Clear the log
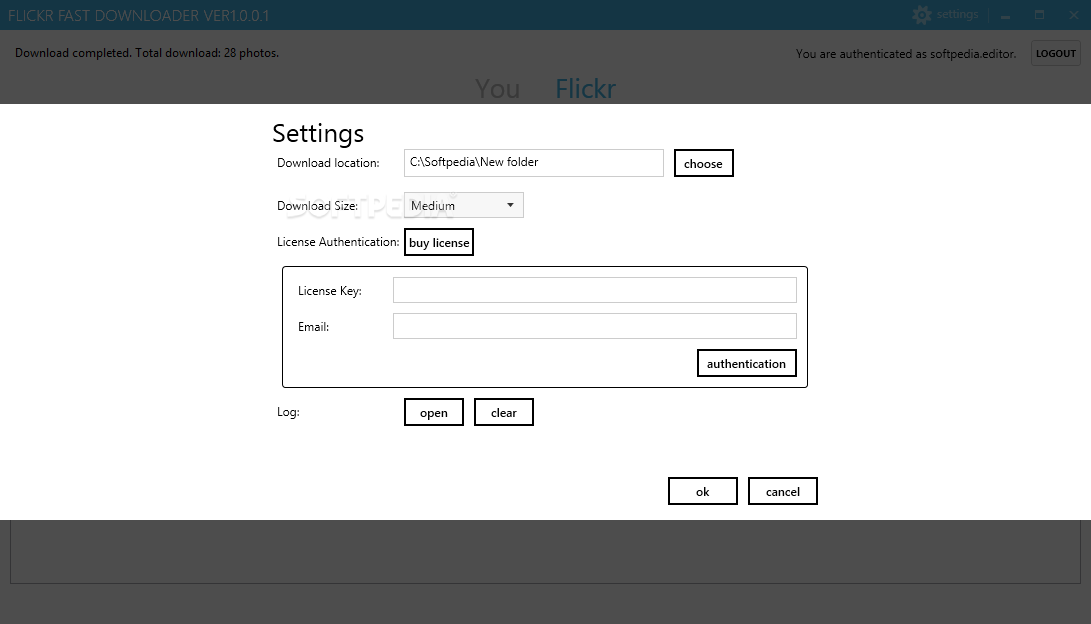 point(504,413)
